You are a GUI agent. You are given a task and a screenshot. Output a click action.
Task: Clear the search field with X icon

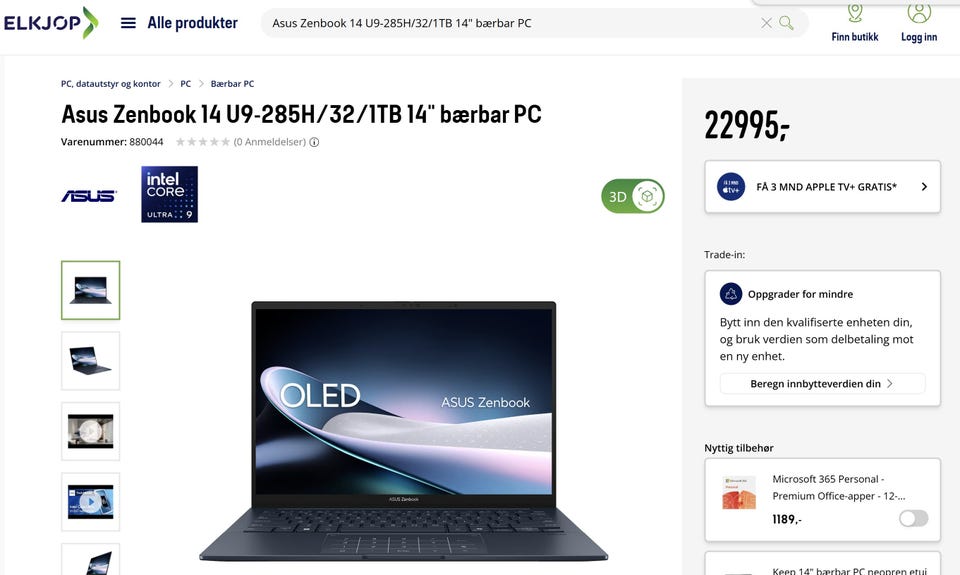click(x=766, y=23)
